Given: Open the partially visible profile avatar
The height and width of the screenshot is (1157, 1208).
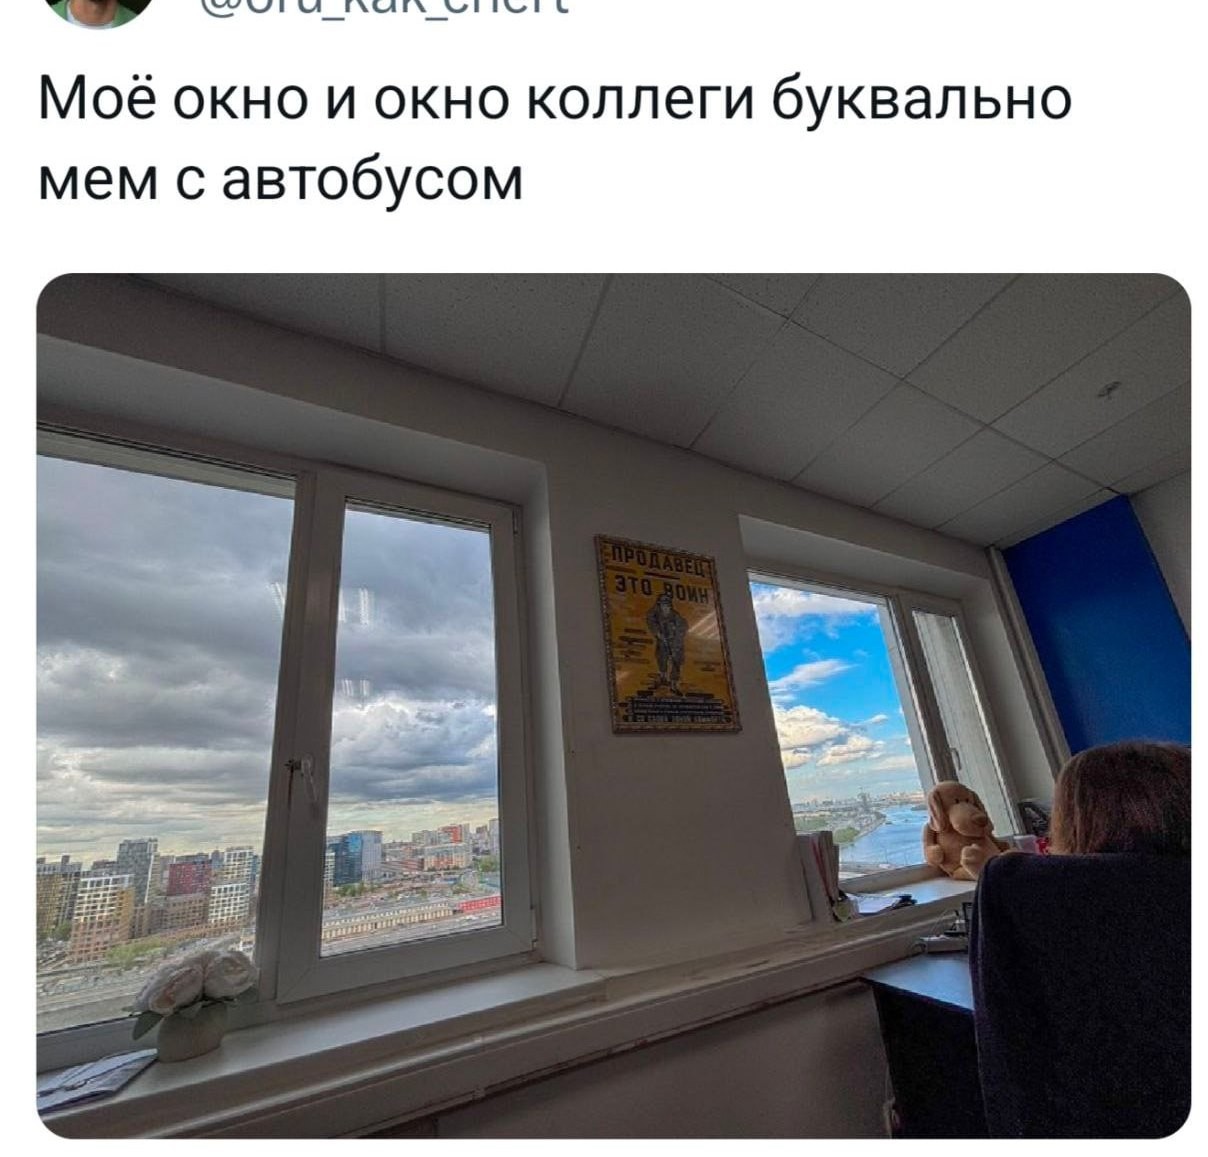Looking at the screenshot, I should (x=99, y=10).
